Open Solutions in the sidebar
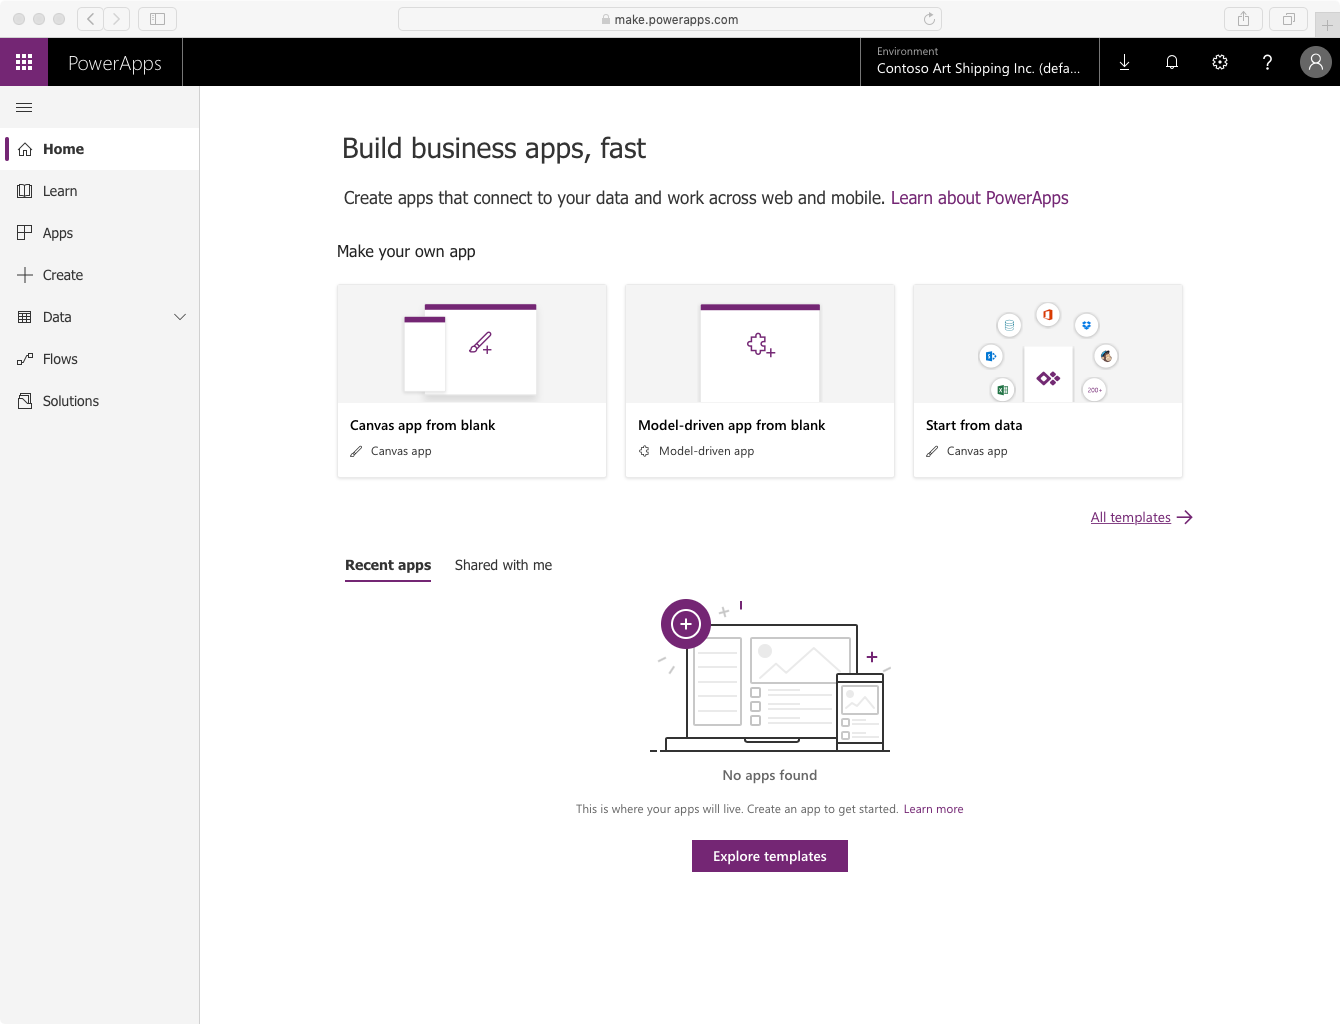Image resolution: width=1340 pixels, height=1024 pixels. click(100, 401)
